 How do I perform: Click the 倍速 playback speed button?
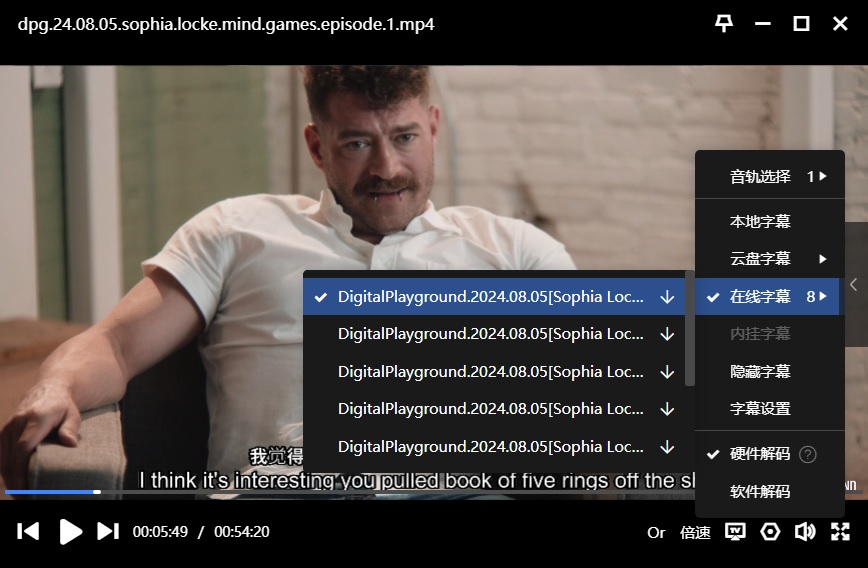(695, 532)
